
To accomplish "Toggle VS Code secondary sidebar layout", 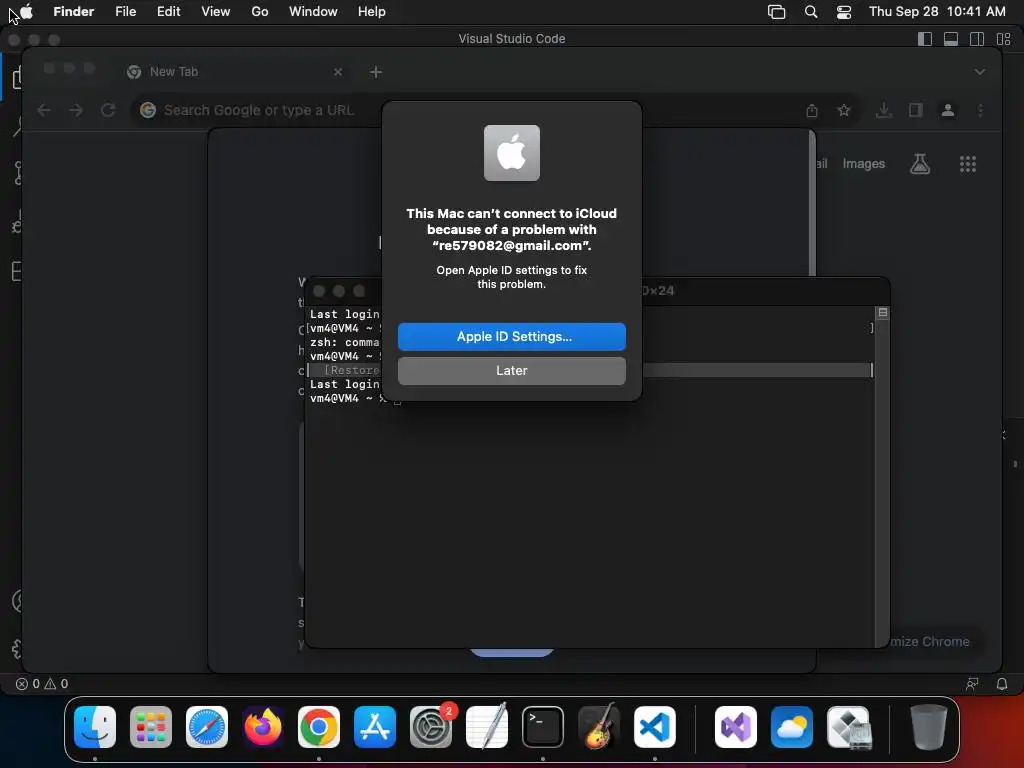I will coord(977,39).
